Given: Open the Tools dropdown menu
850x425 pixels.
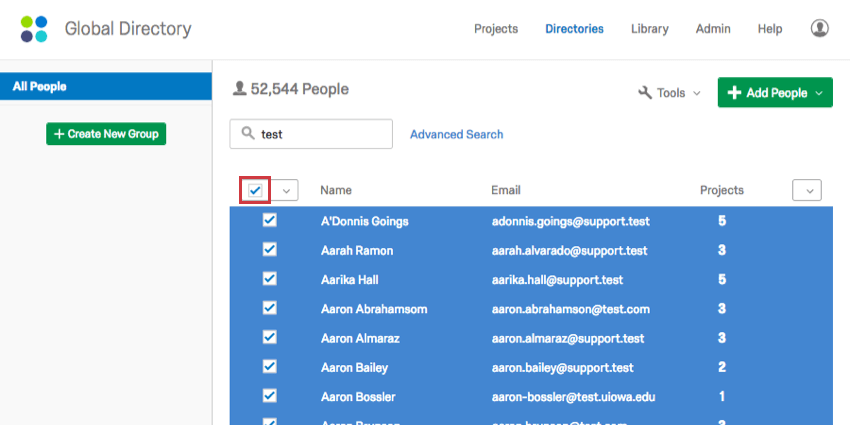Looking at the screenshot, I should coord(670,93).
